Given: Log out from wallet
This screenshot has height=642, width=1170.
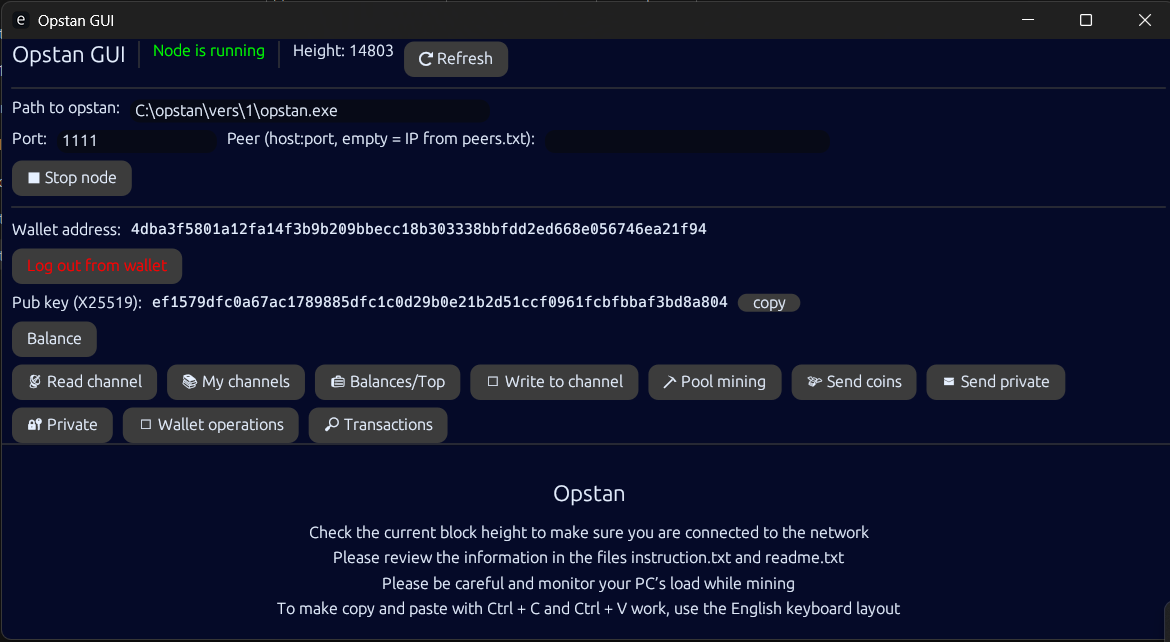Looking at the screenshot, I should [97, 266].
